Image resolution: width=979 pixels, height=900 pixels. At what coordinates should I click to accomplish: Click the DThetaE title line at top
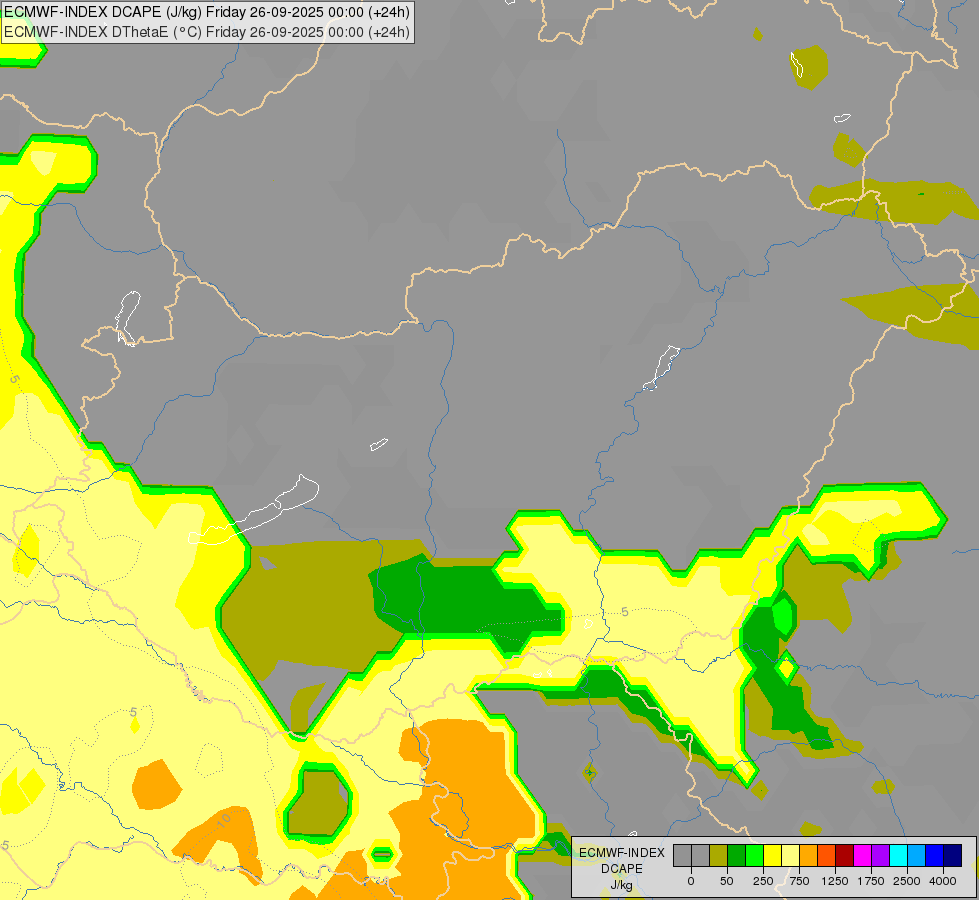[x=207, y=31]
